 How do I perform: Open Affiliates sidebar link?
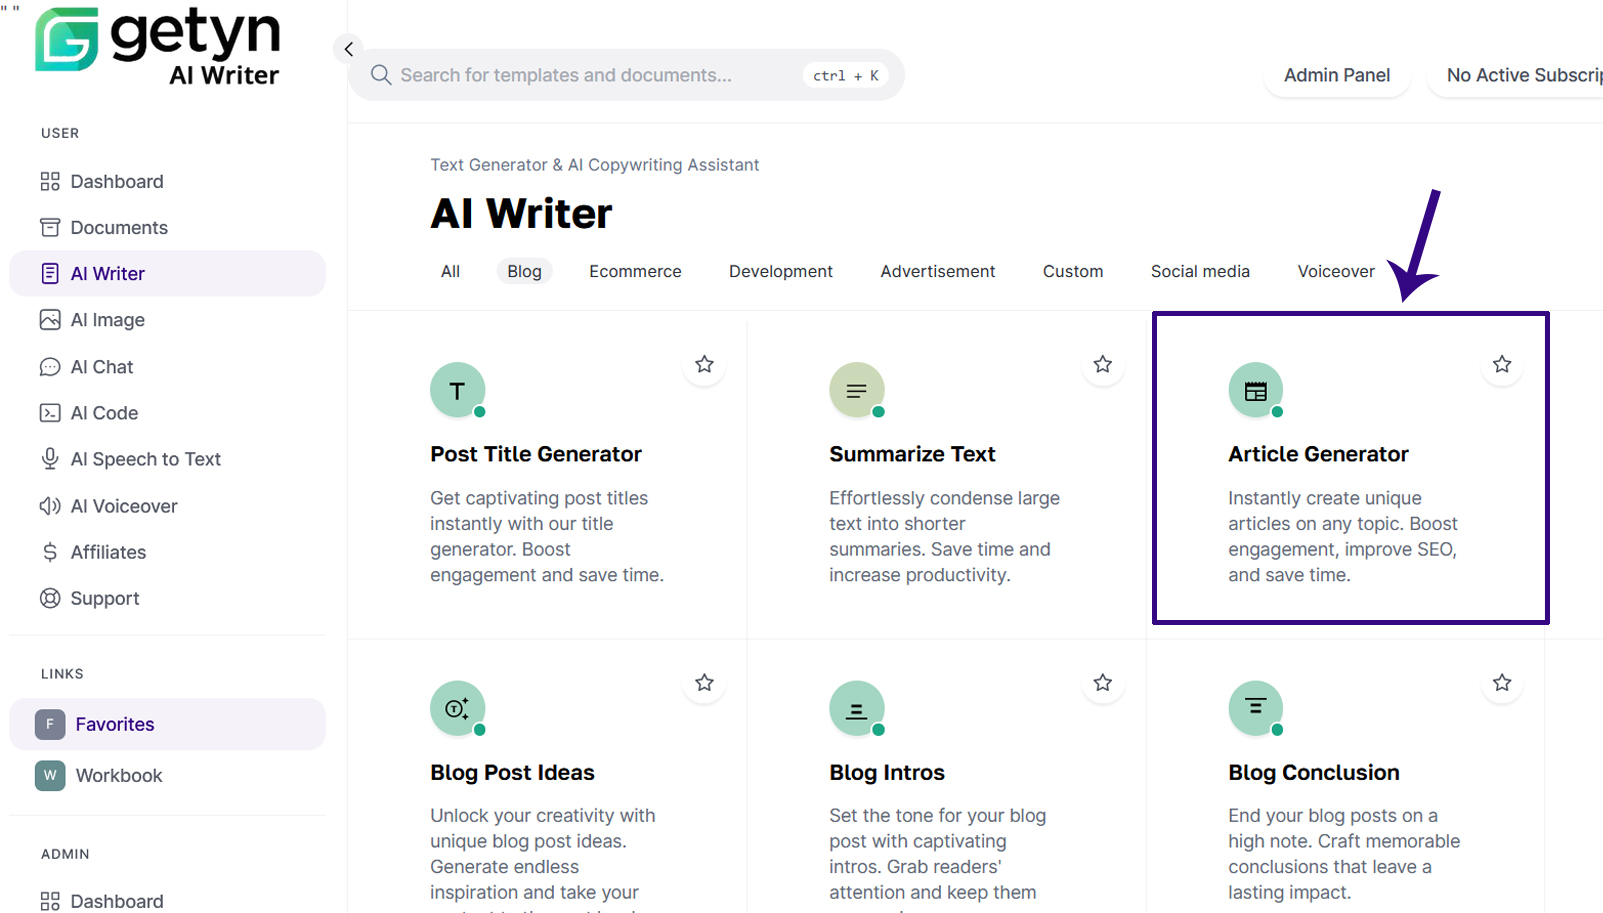[108, 552]
